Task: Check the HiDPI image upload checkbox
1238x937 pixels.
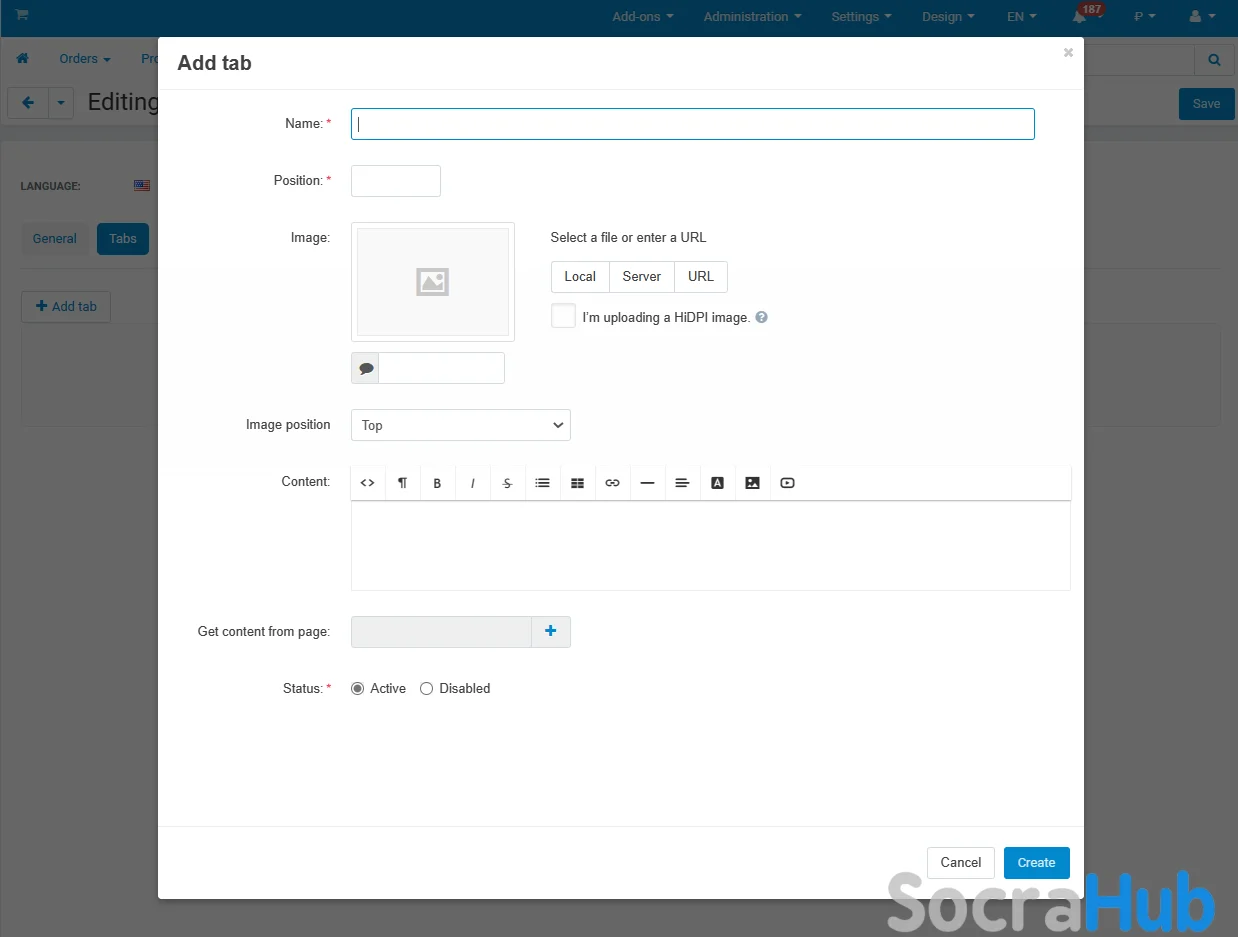Action: click(564, 316)
